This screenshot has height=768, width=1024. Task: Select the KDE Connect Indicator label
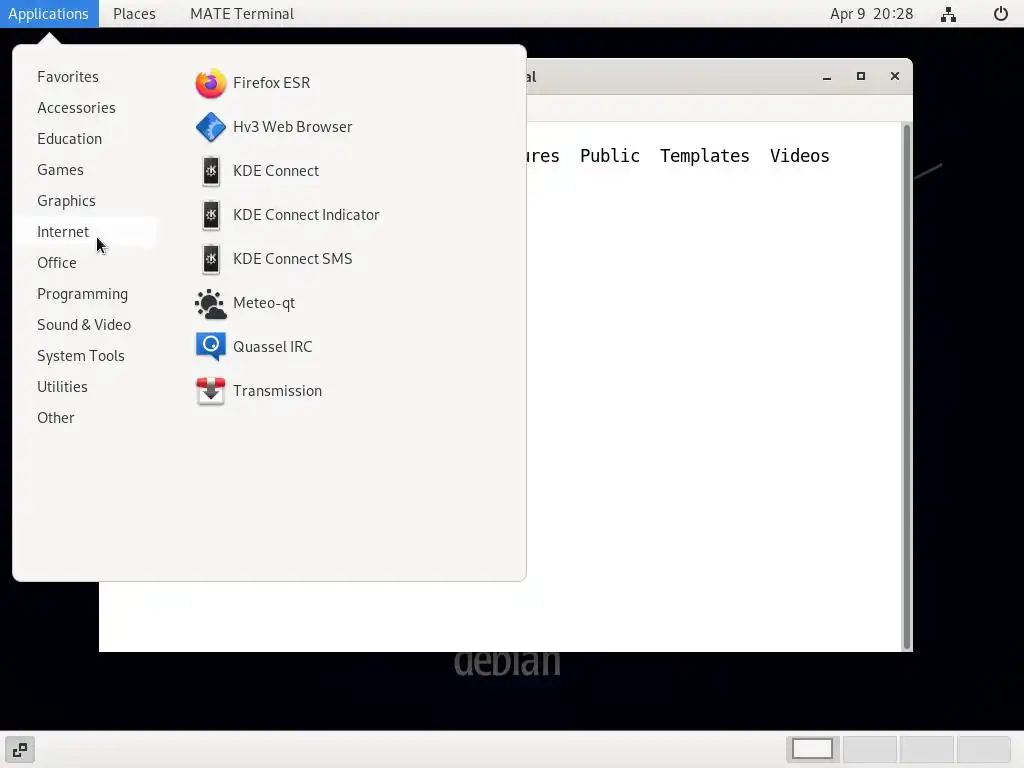point(306,215)
